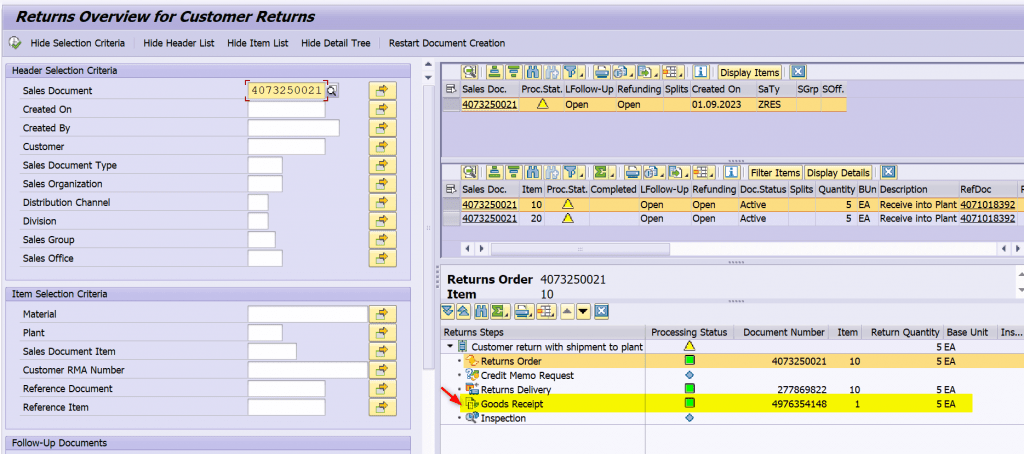Click the Execute icon beside Hide Selection Criteria

14,43
